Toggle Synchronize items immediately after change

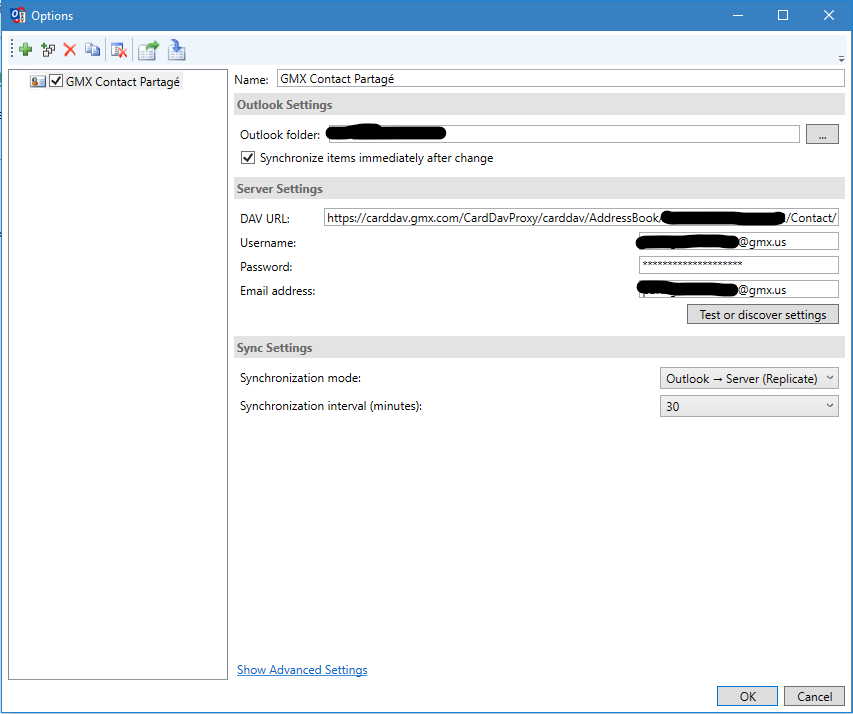tap(247, 157)
